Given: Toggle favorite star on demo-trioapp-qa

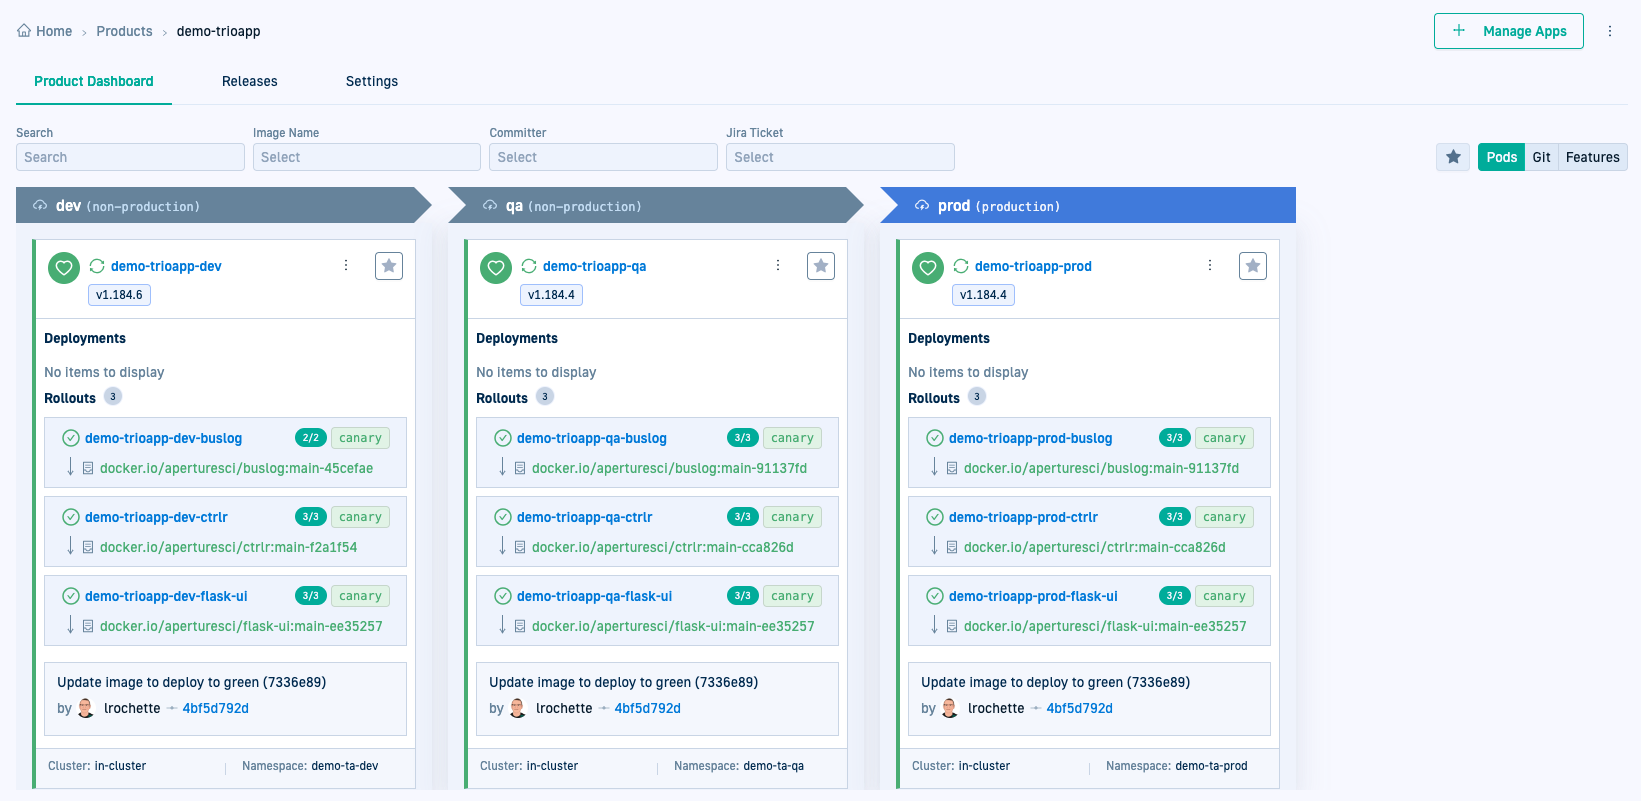Looking at the screenshot, I should tap(821, 266).
